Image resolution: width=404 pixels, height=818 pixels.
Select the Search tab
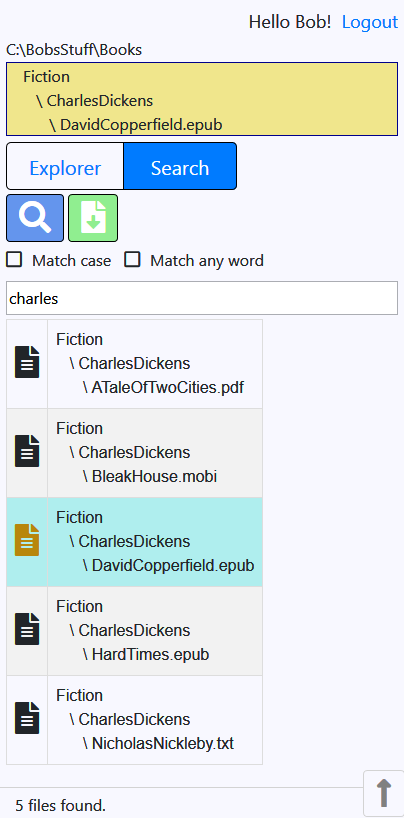tap(180, 168)
